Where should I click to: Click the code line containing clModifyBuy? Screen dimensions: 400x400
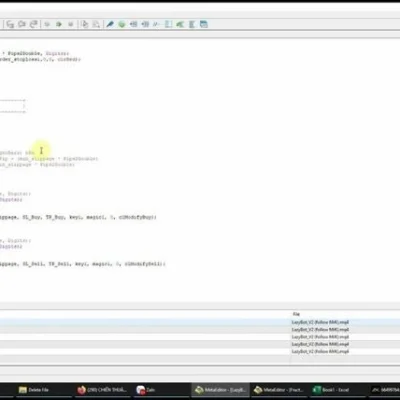[78, 217]
